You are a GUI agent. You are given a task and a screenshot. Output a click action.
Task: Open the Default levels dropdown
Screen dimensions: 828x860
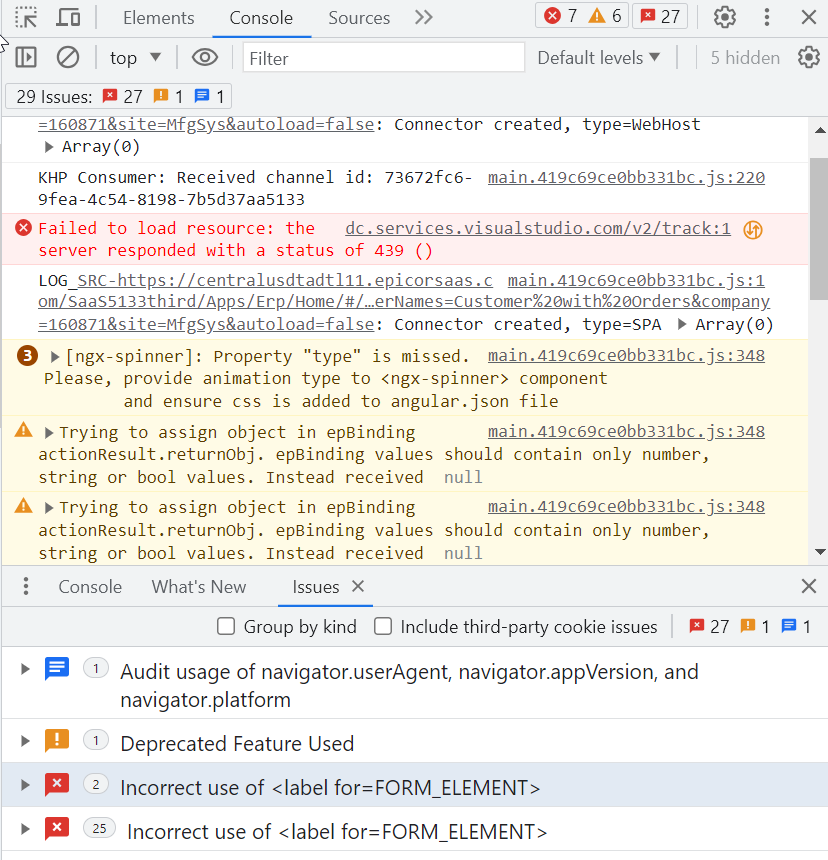point(598,57)
